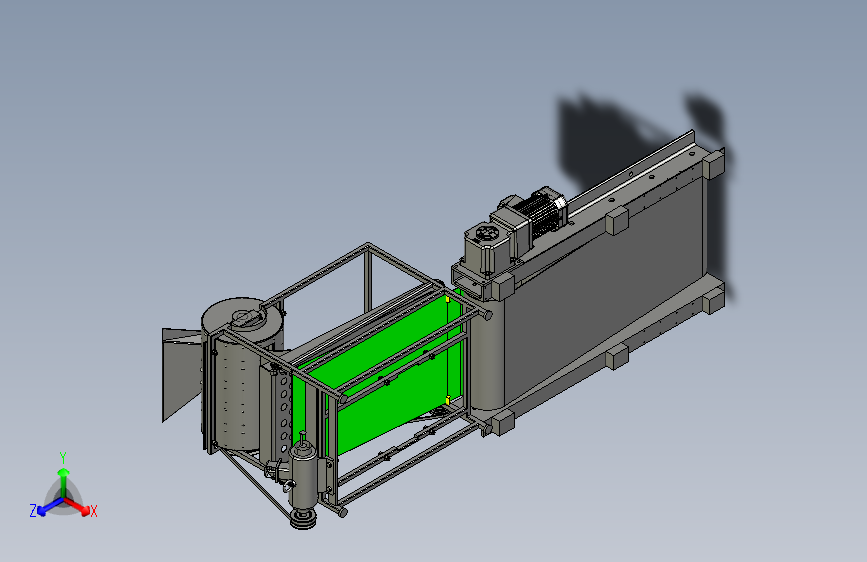
Task: Select the round lid on top of drum
Action: (243, 318)
